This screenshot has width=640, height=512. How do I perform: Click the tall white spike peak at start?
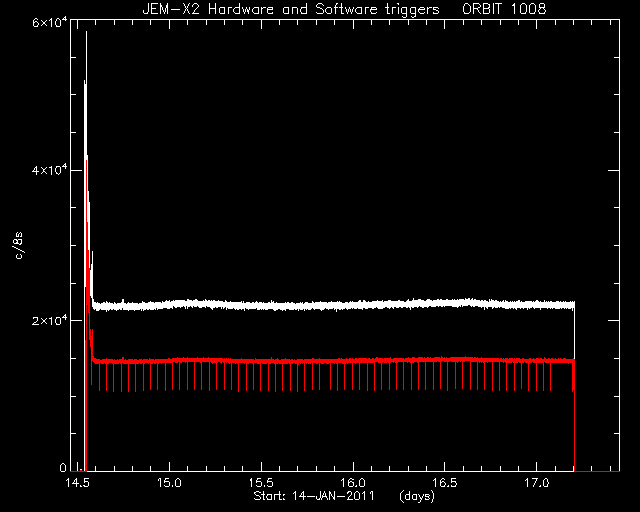86,33
